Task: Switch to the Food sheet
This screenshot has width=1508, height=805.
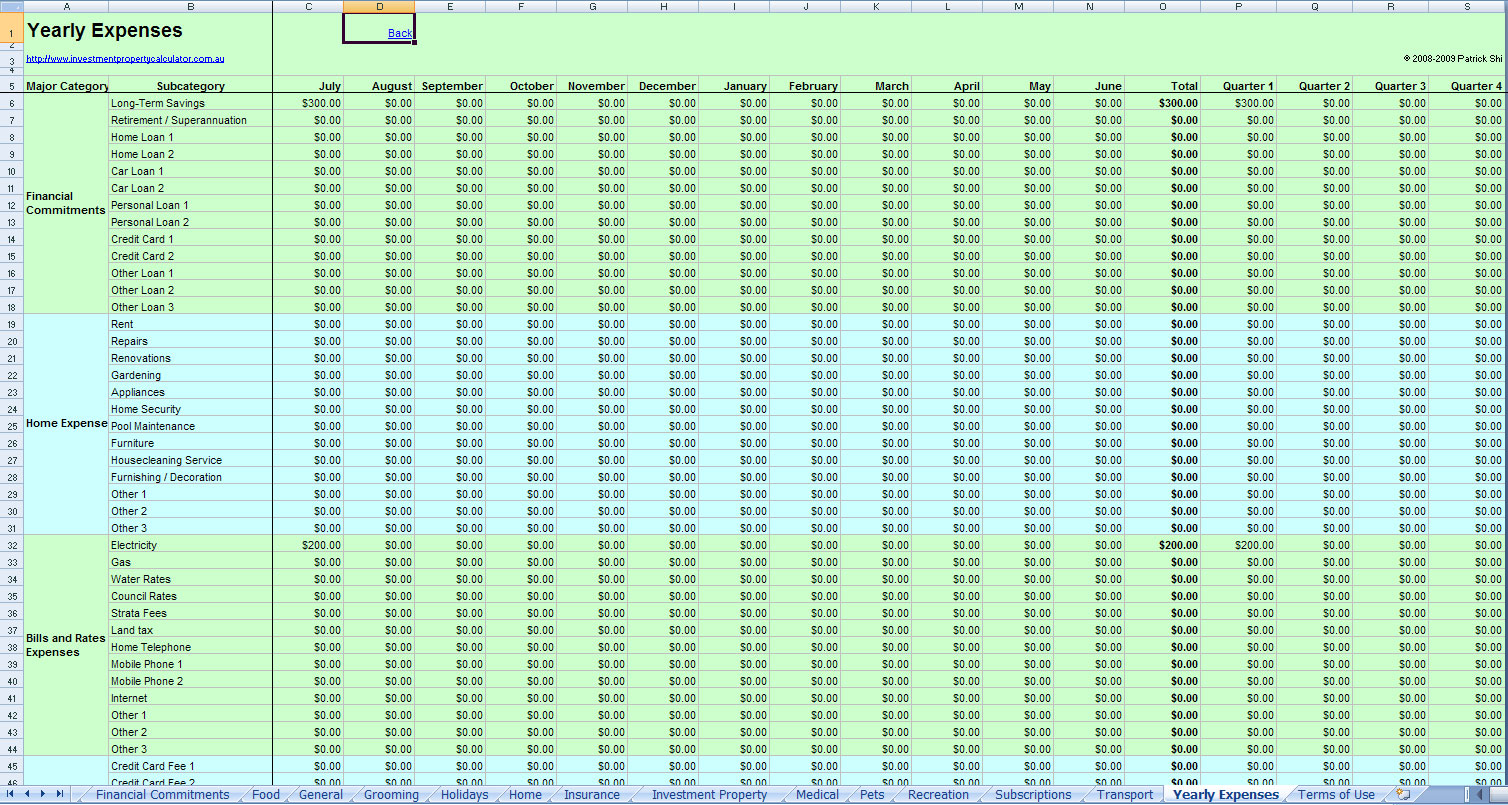Action: coord(265,794)
